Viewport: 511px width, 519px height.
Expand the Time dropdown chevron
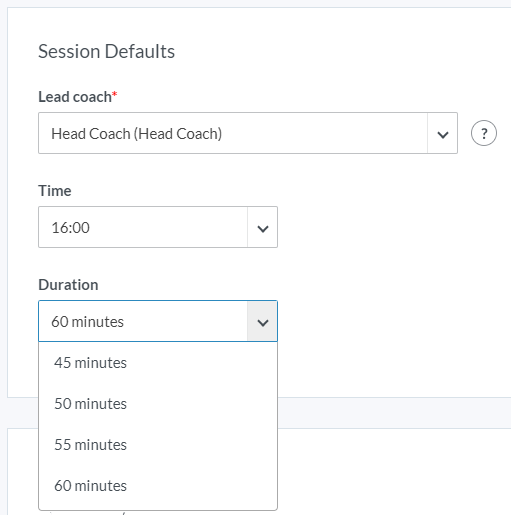[x=263, y=227]
